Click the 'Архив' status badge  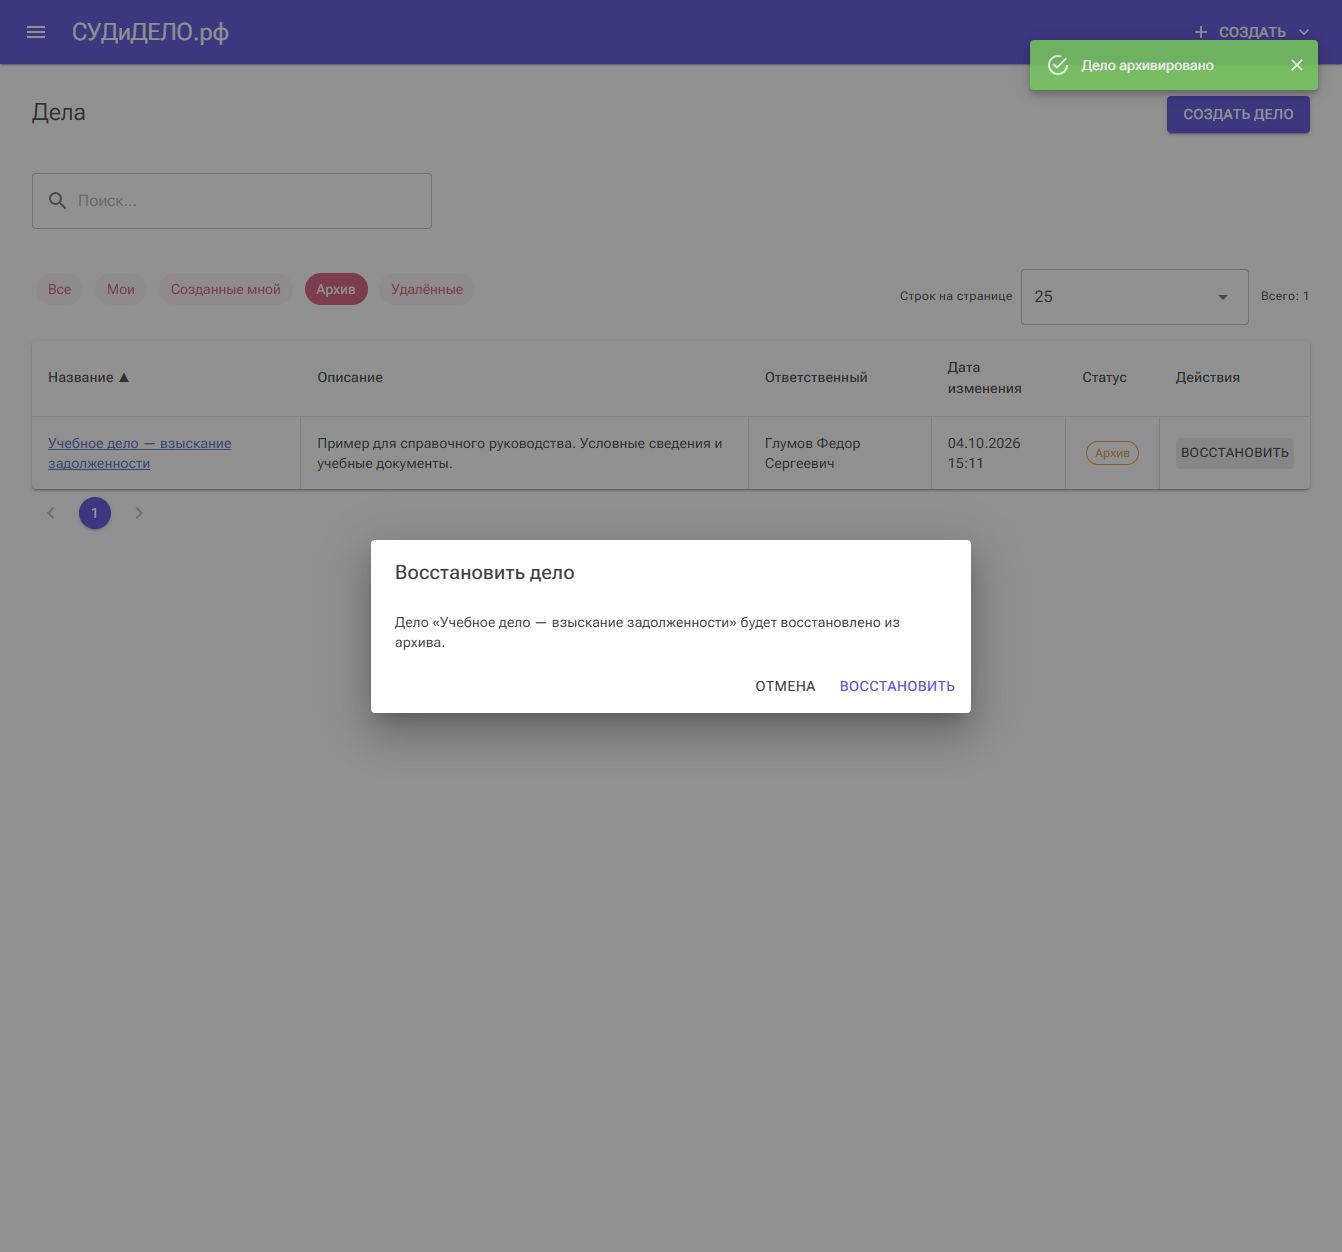click(x=1112, y=453)
